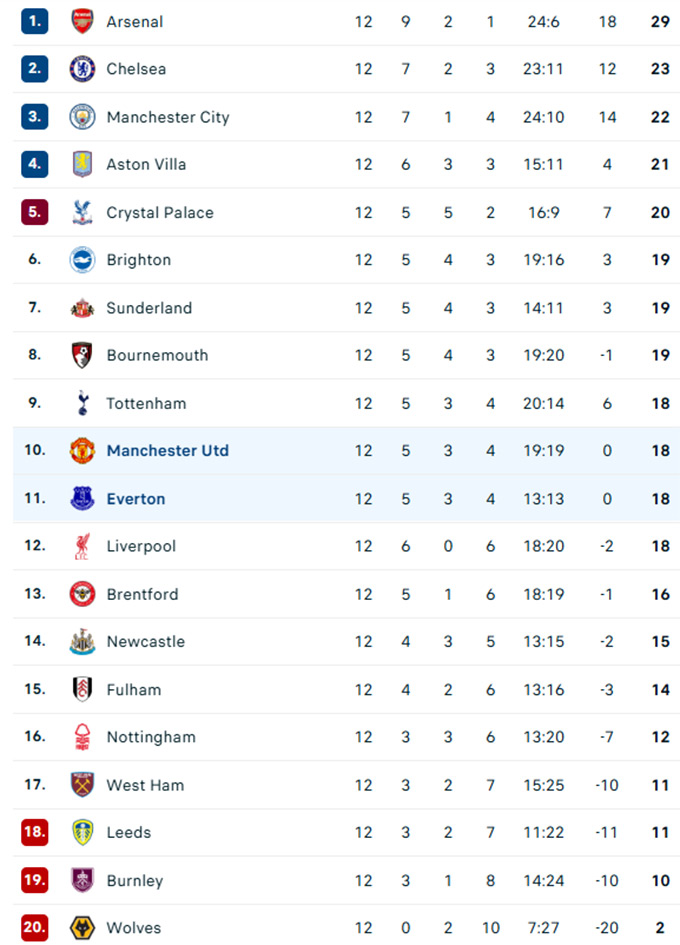Open the Everton team link

[x=136, y=499]
